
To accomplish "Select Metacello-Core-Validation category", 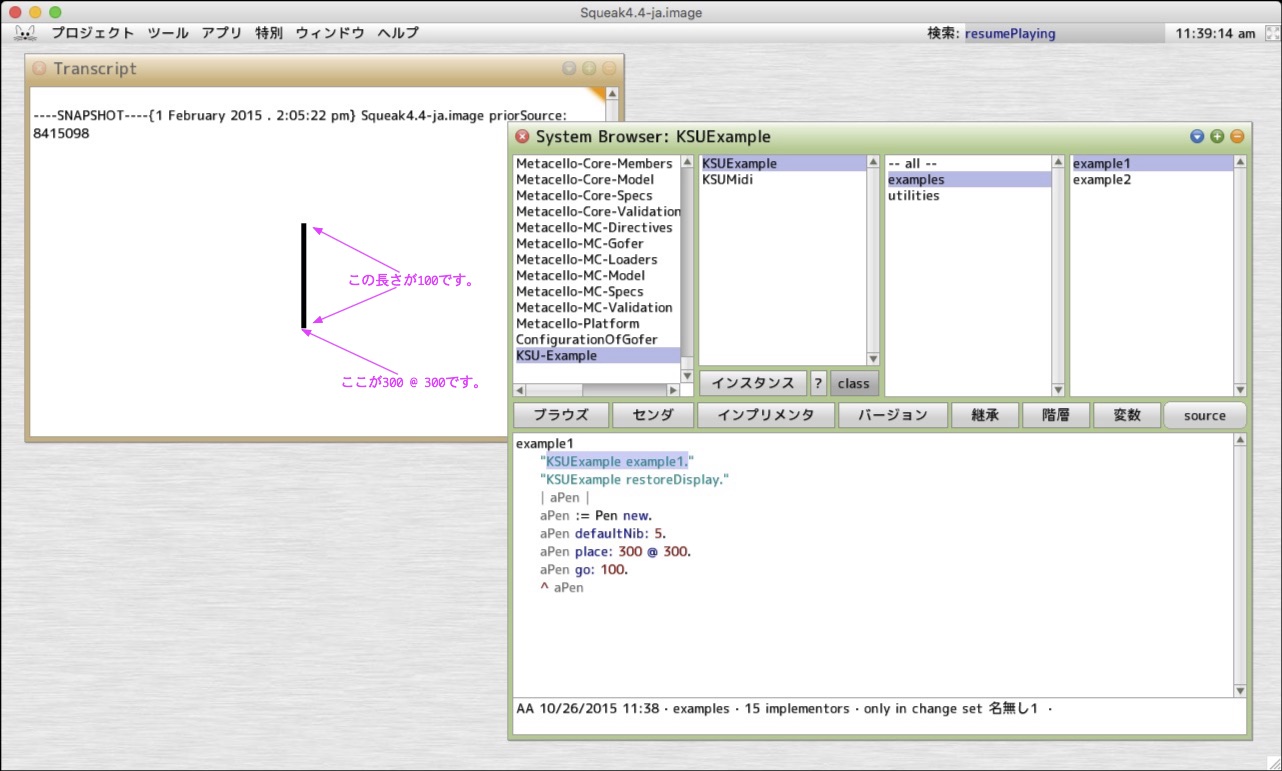I will pos(597,212).
